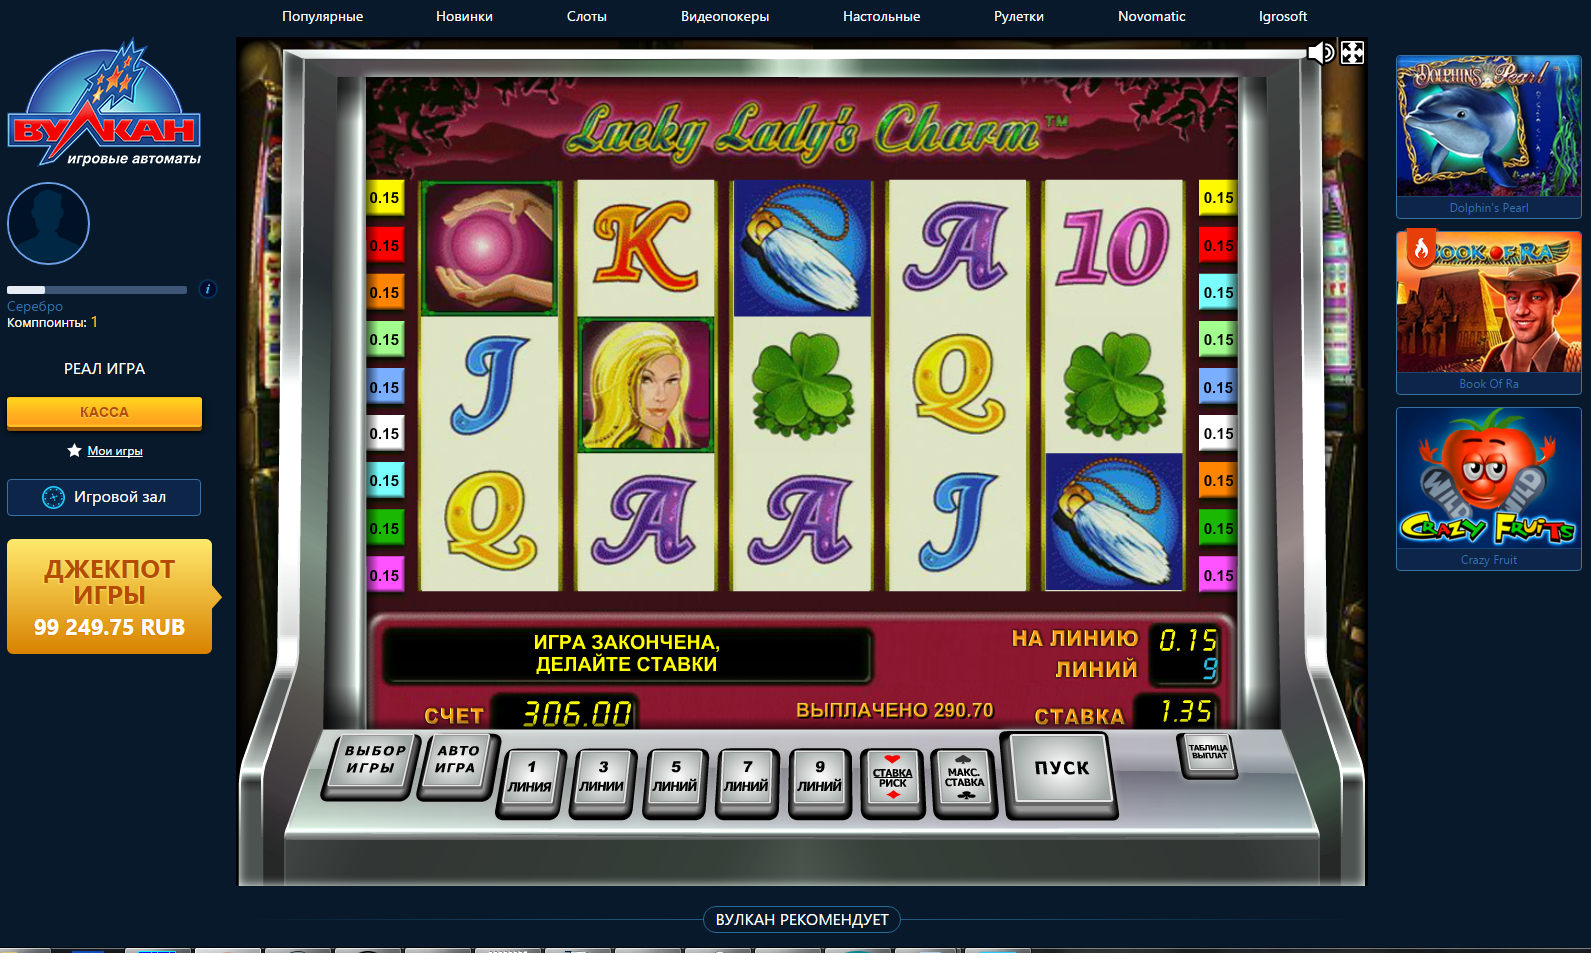This screenshot has height=953, width=1591.
Task: Click the Серебро level progress bar
Action: [97, 290]
